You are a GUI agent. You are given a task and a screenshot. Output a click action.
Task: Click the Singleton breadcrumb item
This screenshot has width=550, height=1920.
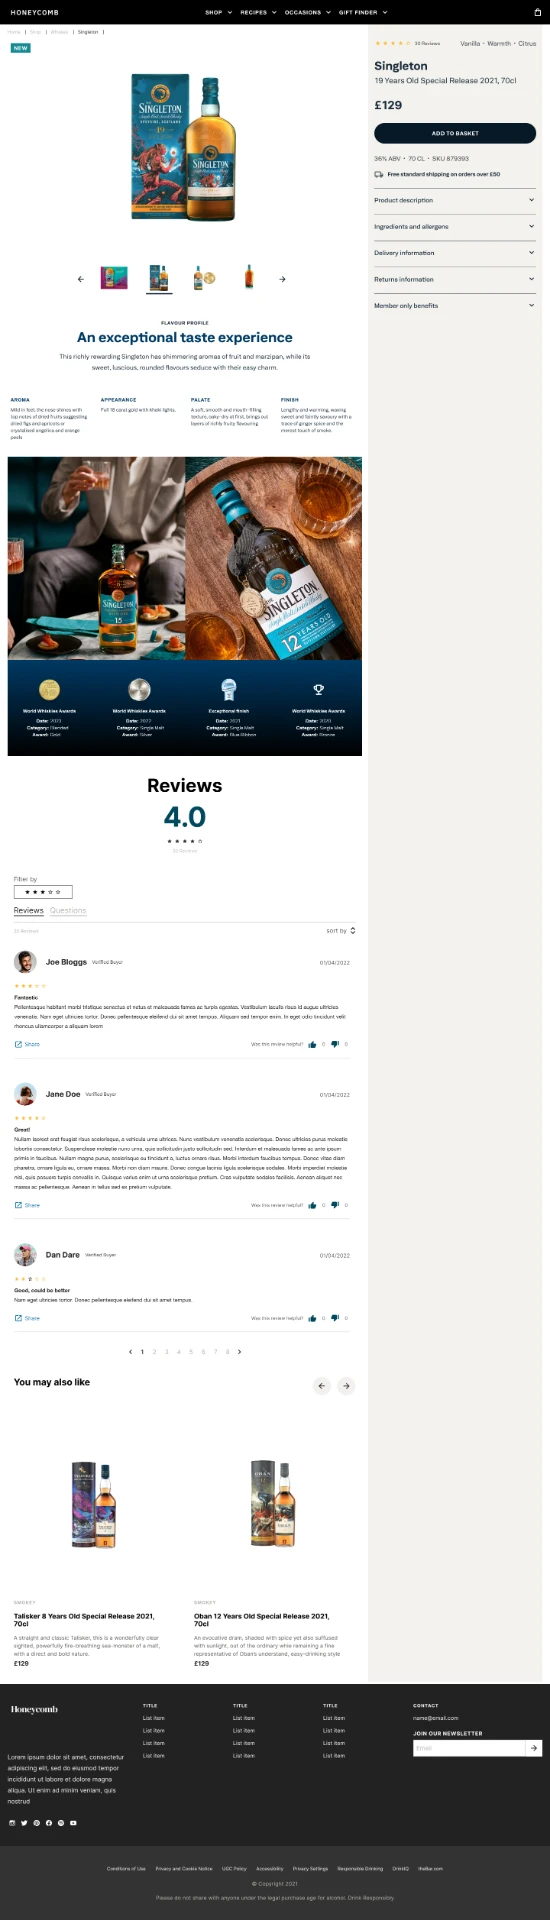pos(88,32)
